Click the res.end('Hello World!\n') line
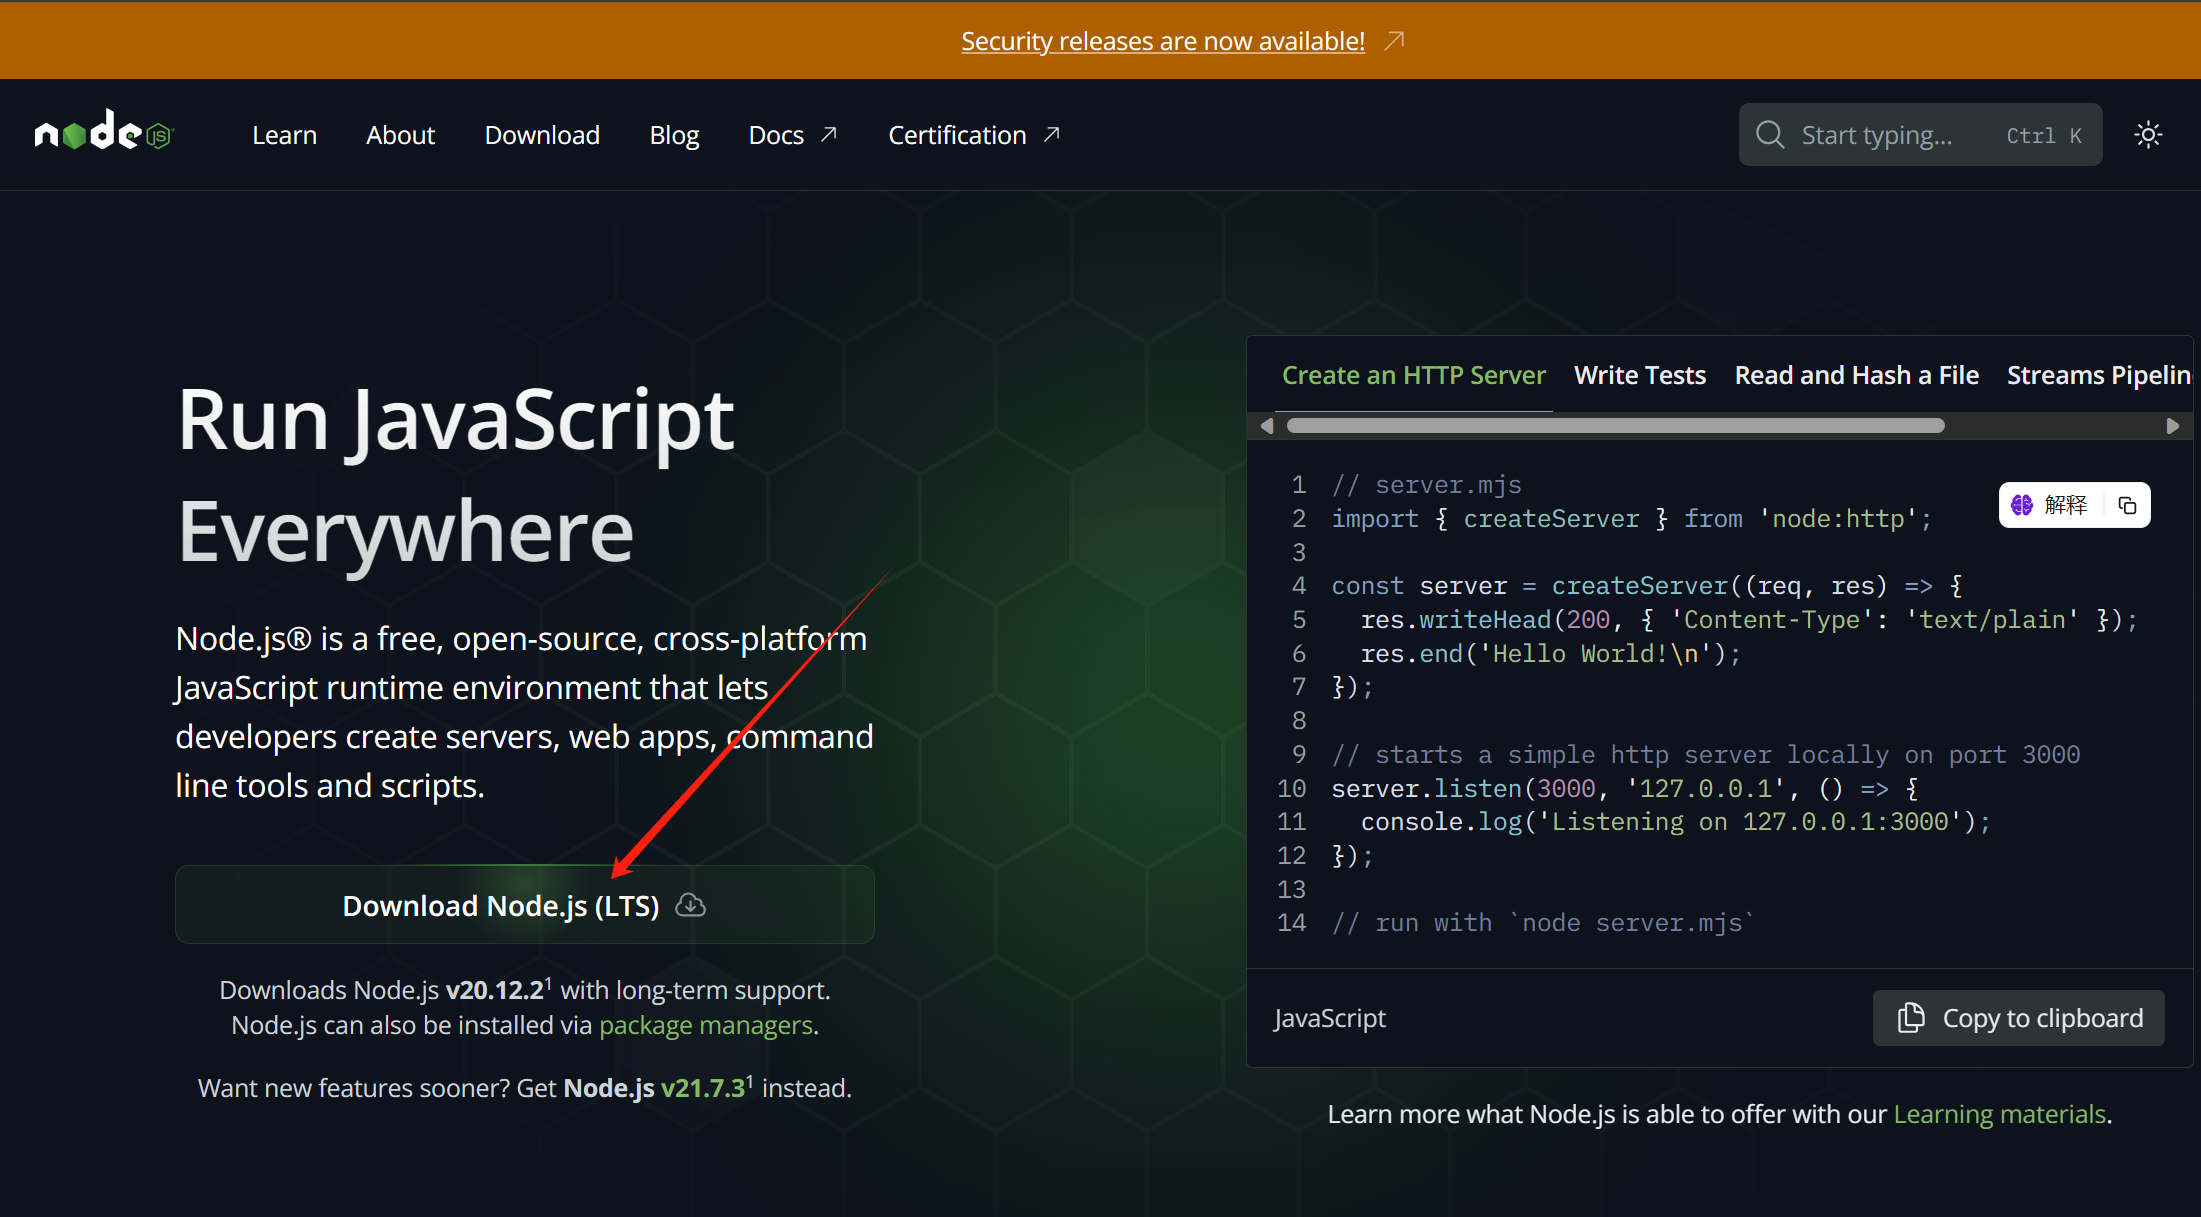 (x=1550, y=654)
